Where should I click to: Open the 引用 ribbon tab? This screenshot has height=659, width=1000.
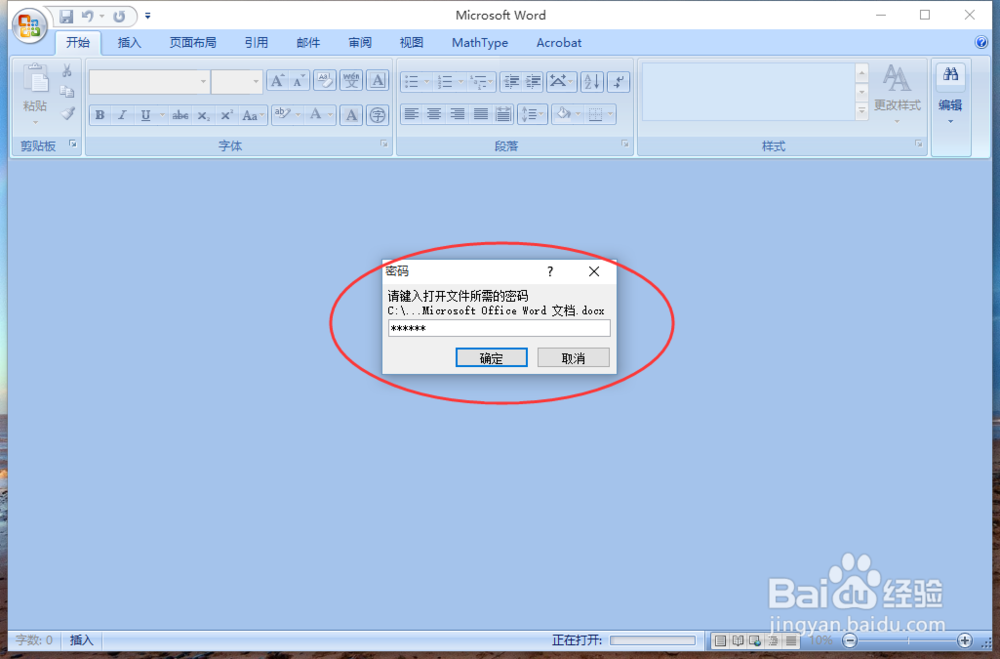pos(256,43)
